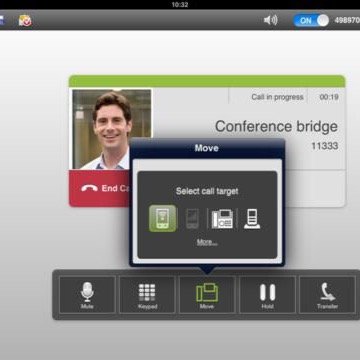Image resolution: width=360 pixels, height=360 pixels.
Task: Click the clock showing 10:32
Action: tap(180, 4)
